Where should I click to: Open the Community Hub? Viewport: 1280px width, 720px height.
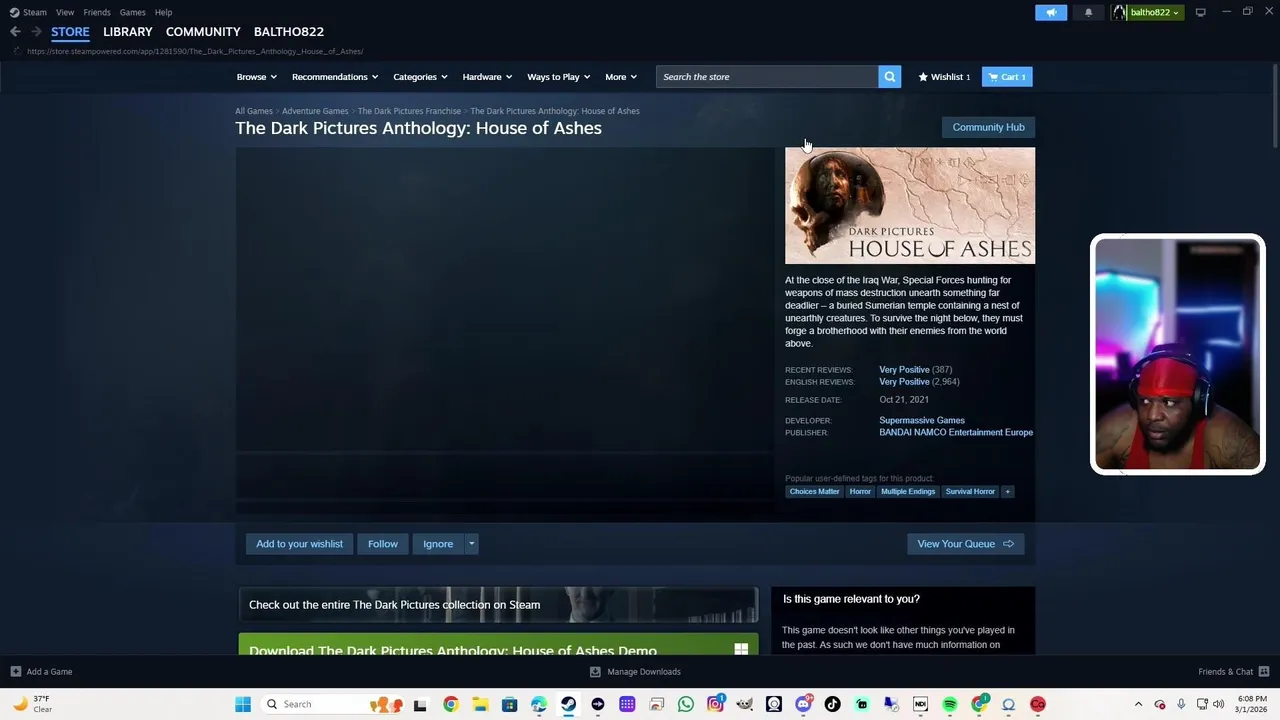point(988,127)
